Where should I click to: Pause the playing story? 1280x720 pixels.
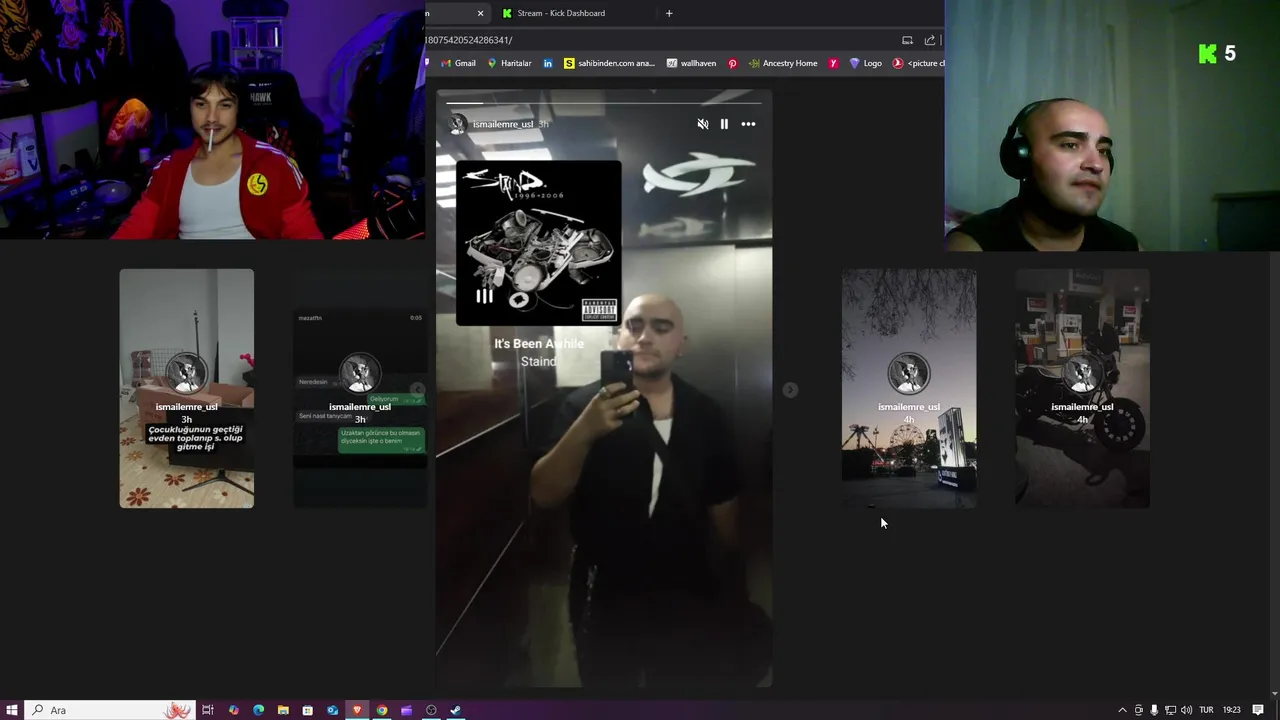coord(724,124)
